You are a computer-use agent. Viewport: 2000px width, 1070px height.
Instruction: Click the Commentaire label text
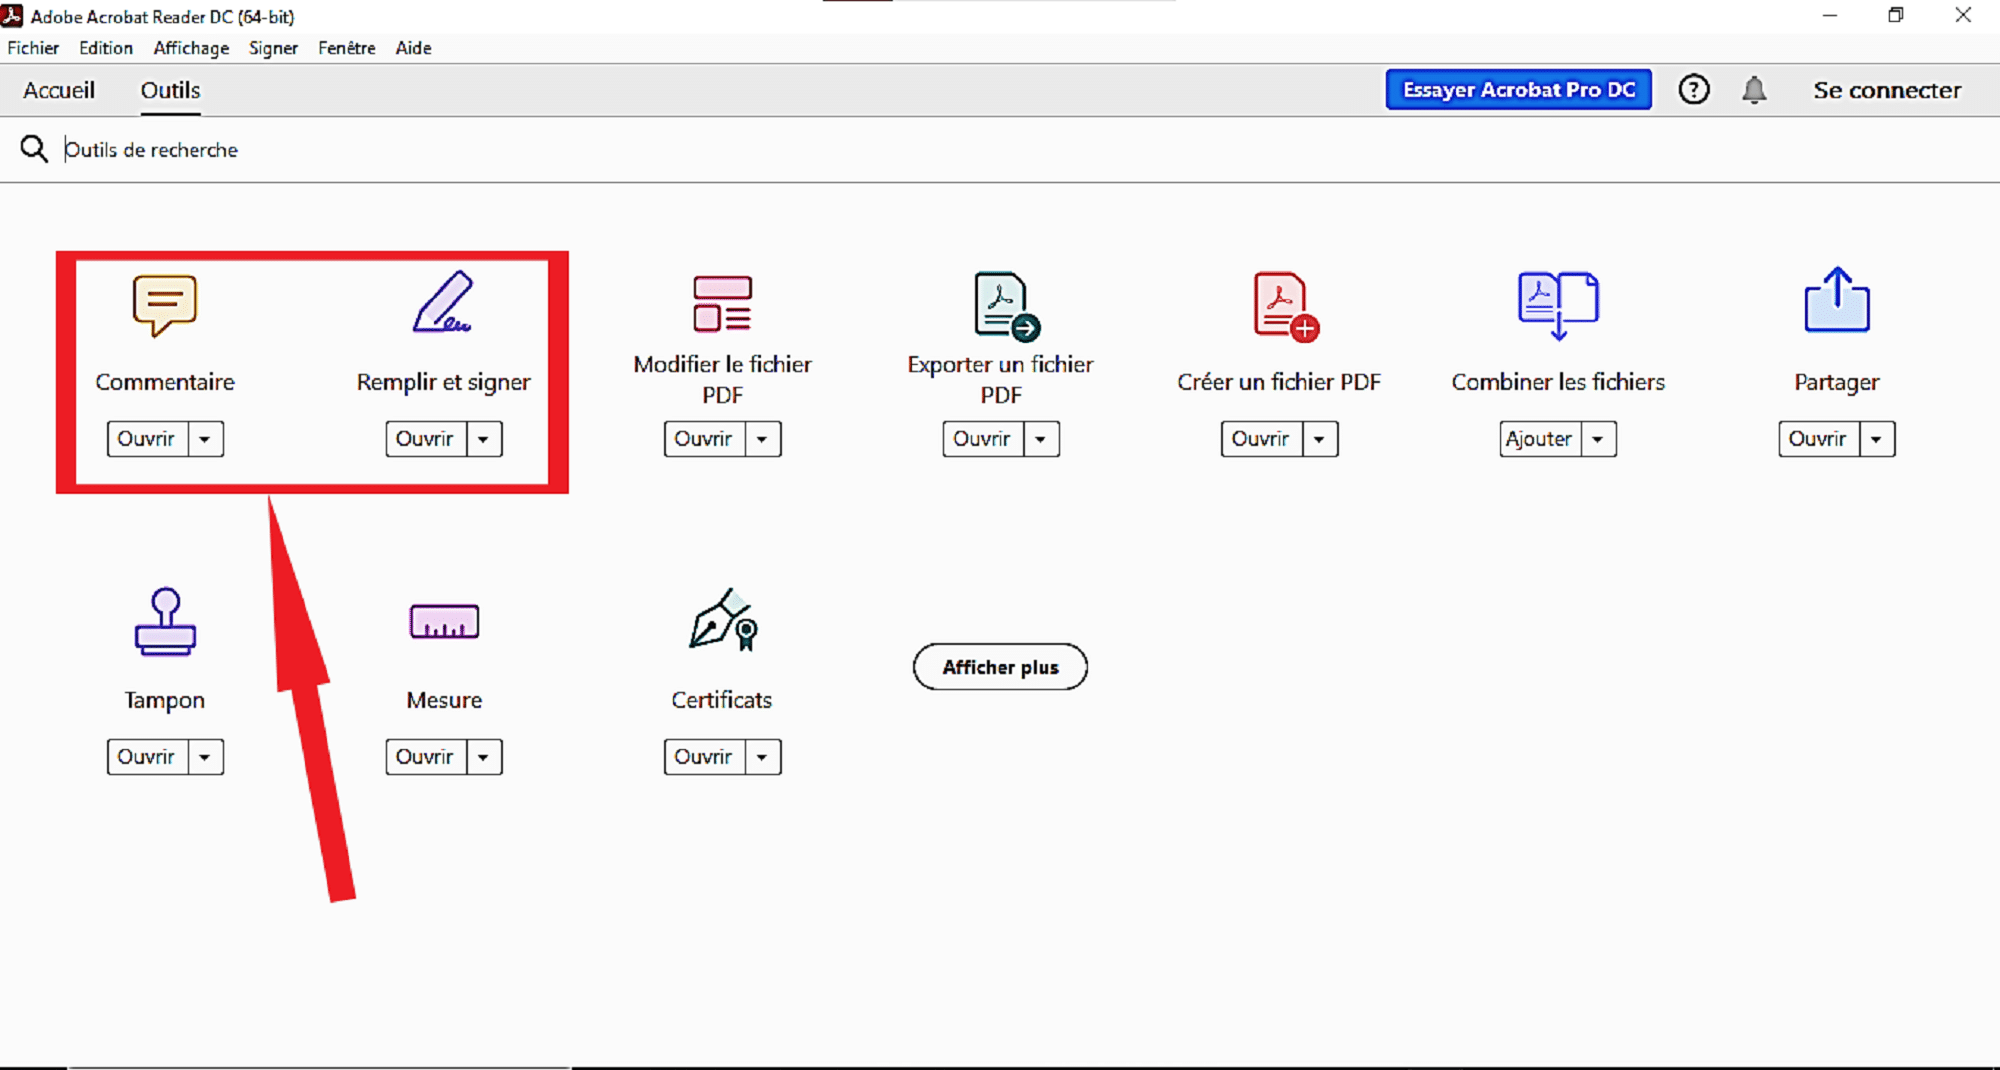click(x=165, y=382)
